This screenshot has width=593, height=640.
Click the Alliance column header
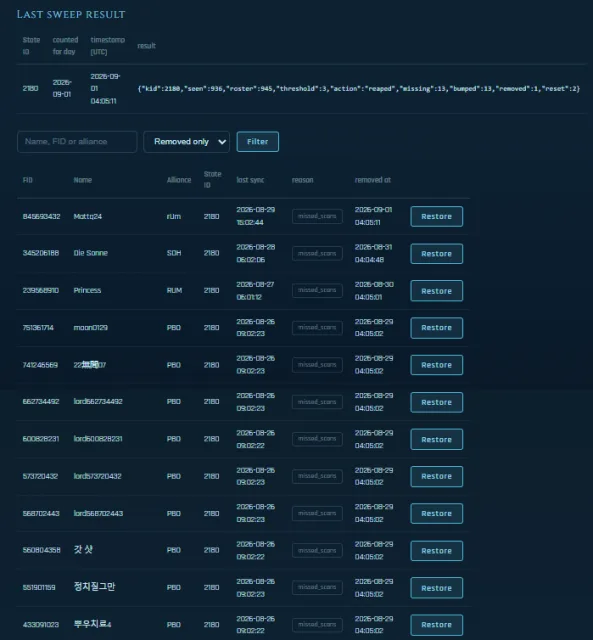[179, 180]
